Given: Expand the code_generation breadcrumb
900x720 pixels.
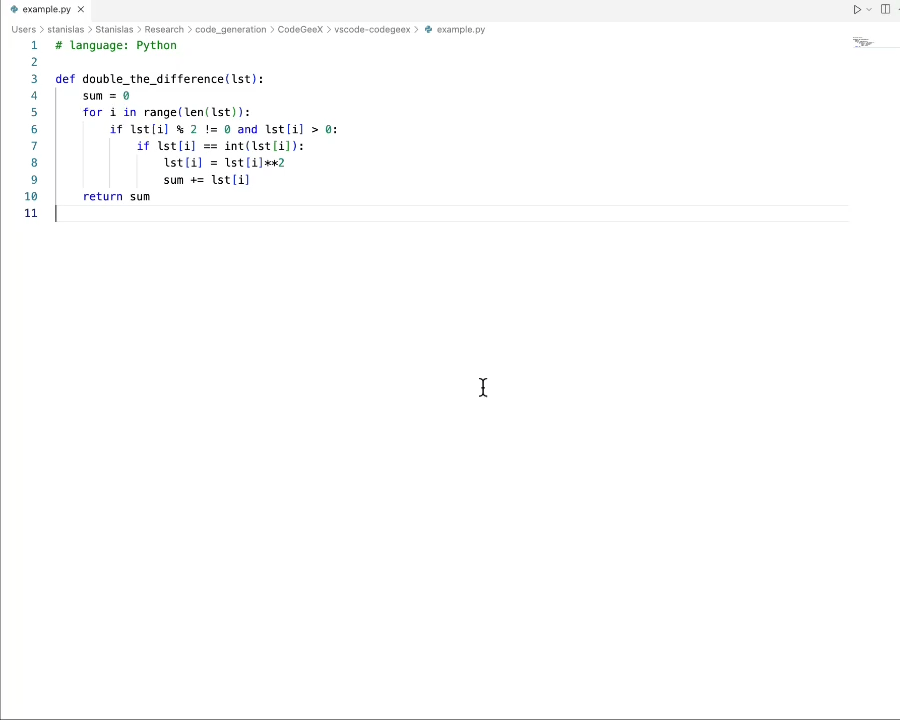Looking at the screenshot, I should click(230, 30).
